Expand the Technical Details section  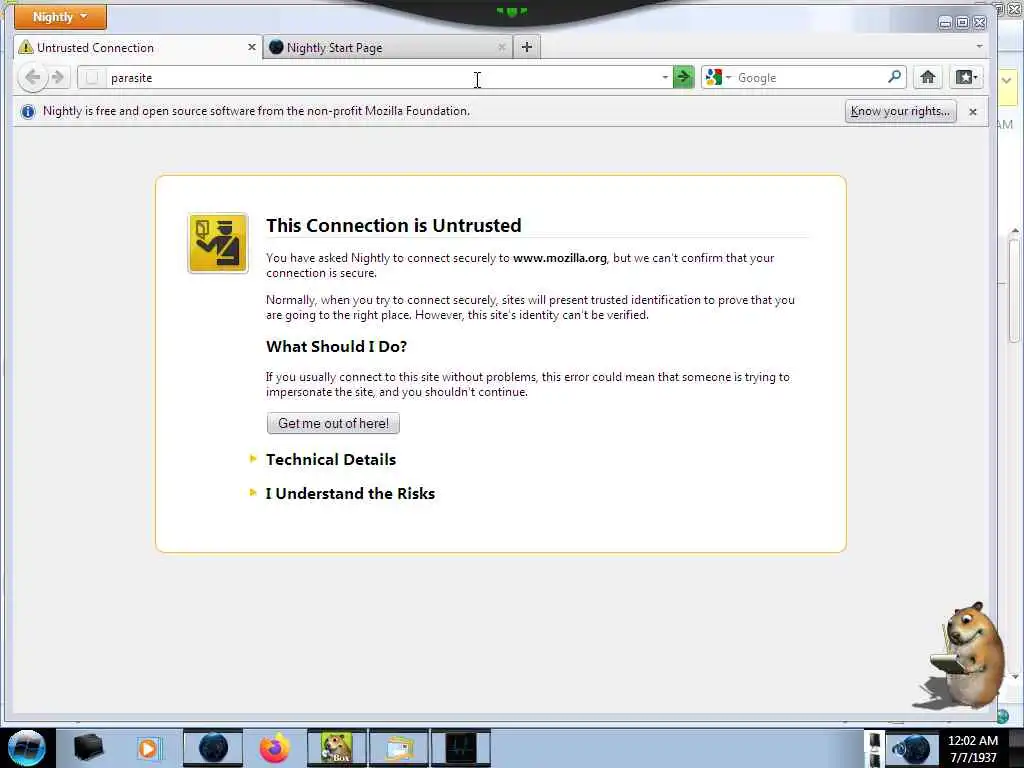(330, 459)
